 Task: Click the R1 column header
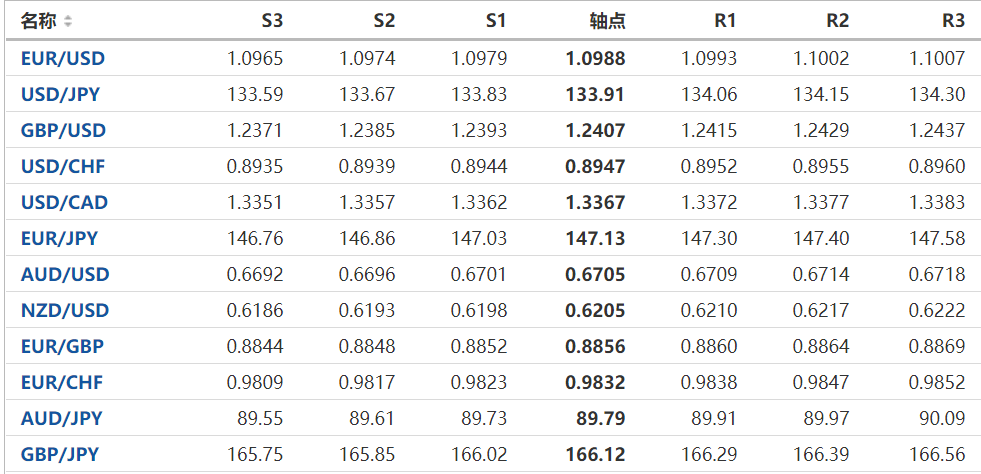click(726, 21)
